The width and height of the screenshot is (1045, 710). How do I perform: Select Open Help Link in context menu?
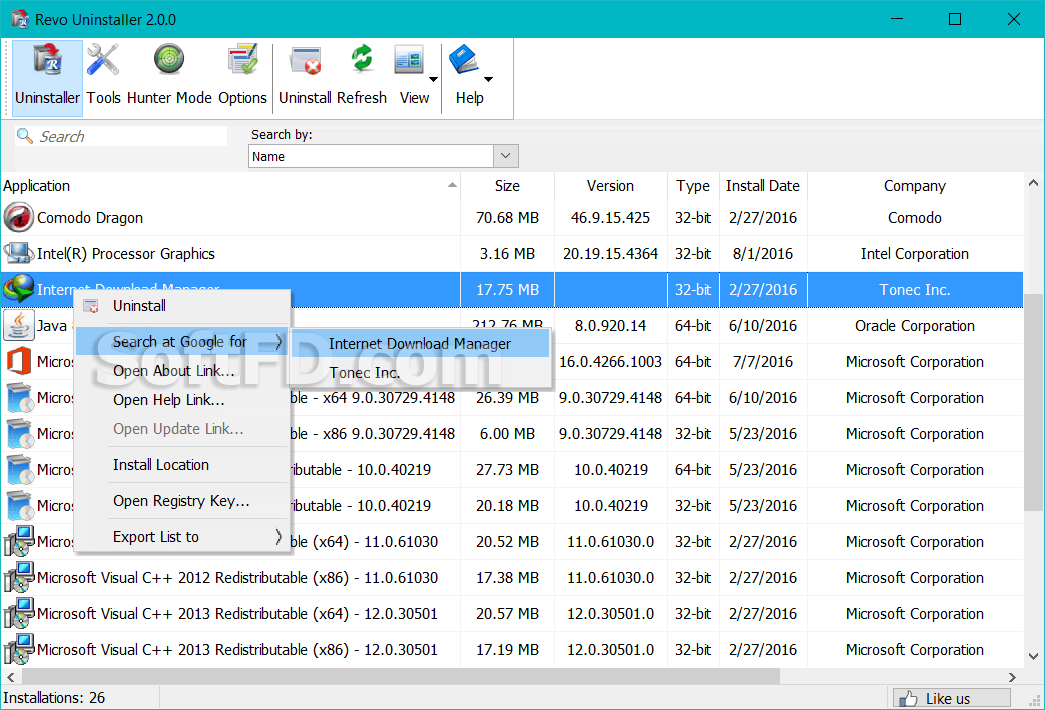[183, 400]
